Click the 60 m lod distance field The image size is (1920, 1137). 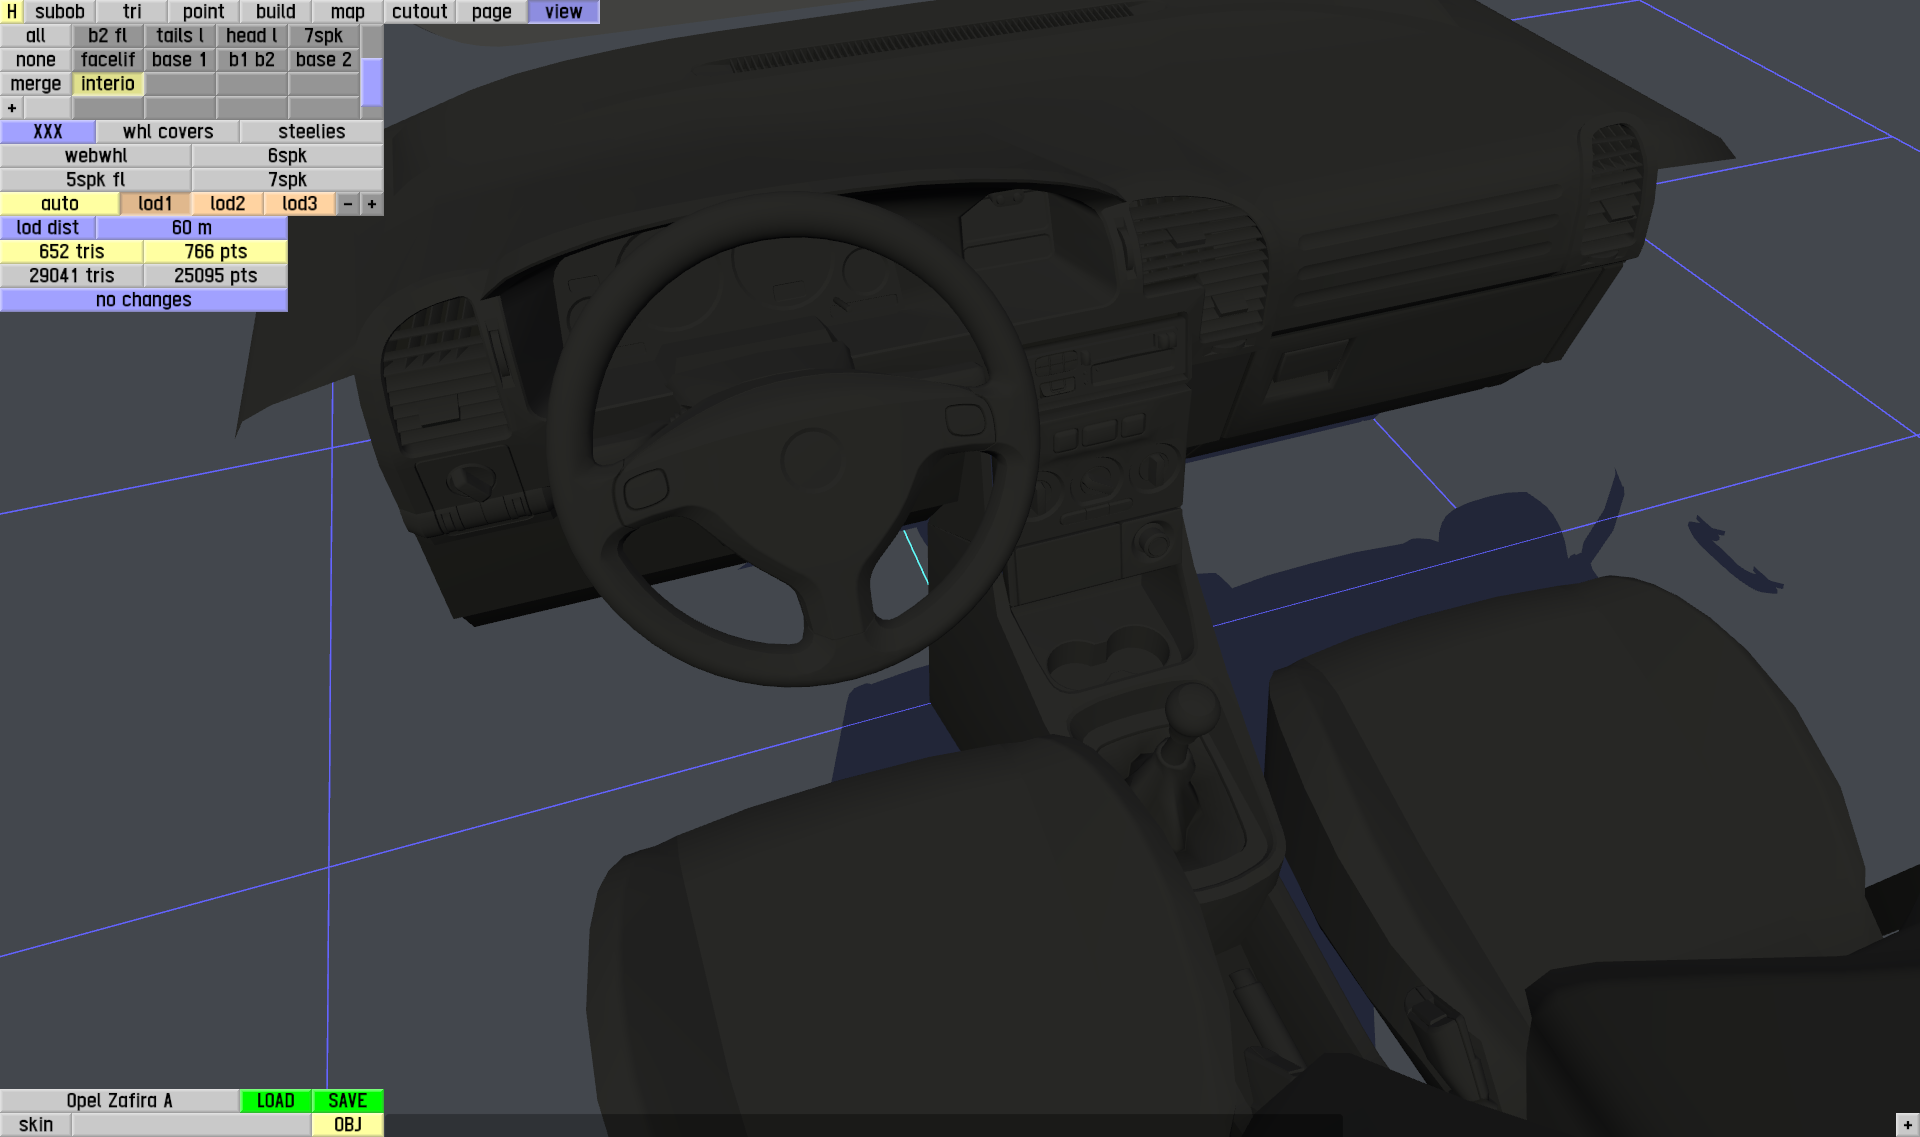click(192, 228)
